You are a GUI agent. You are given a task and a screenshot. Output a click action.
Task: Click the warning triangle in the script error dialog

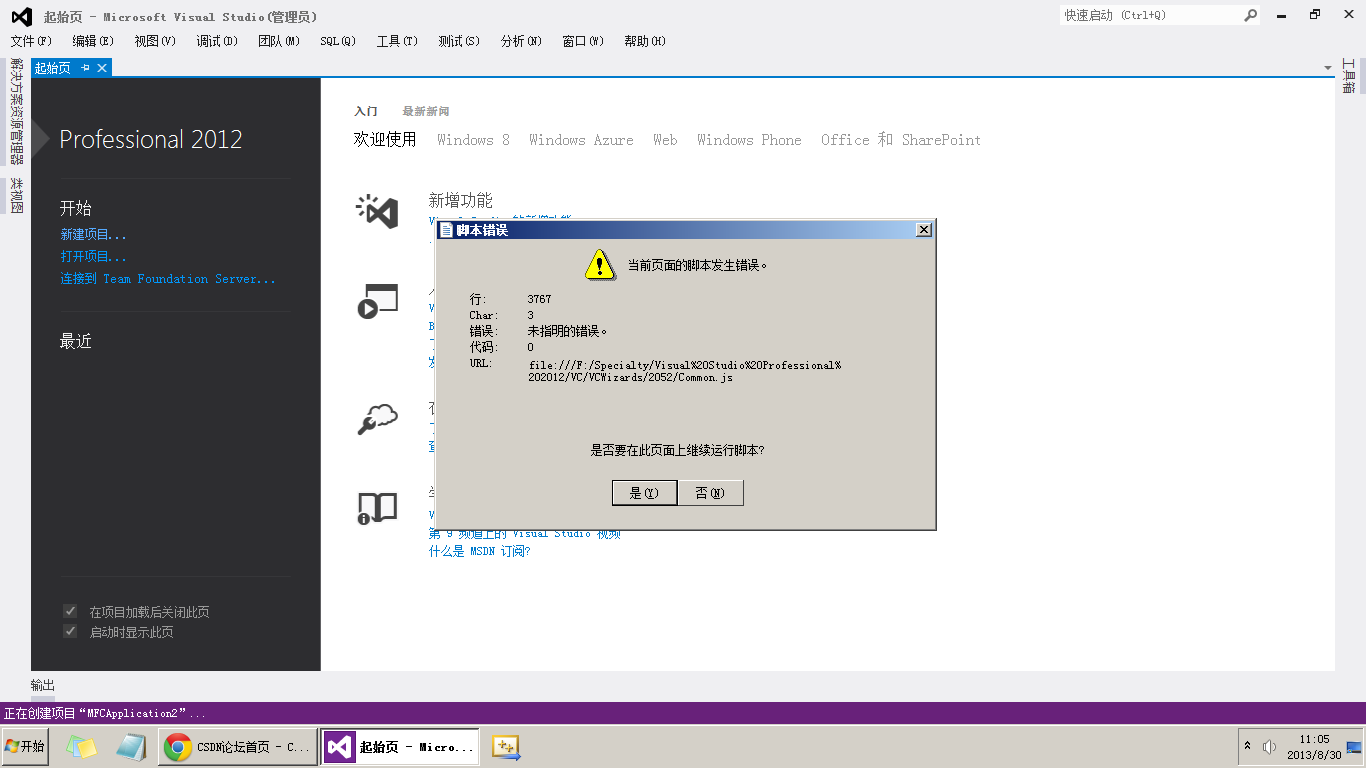(x=600, y=265)
